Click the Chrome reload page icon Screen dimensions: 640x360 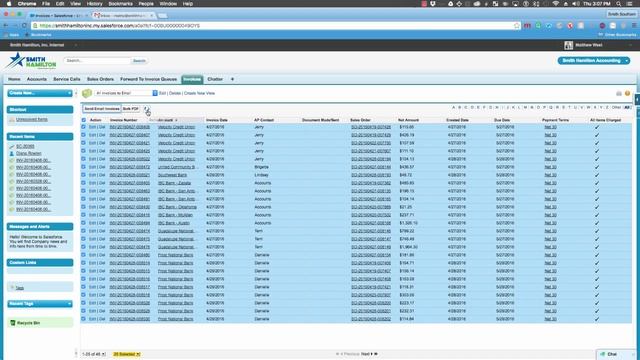coord(24,25)
